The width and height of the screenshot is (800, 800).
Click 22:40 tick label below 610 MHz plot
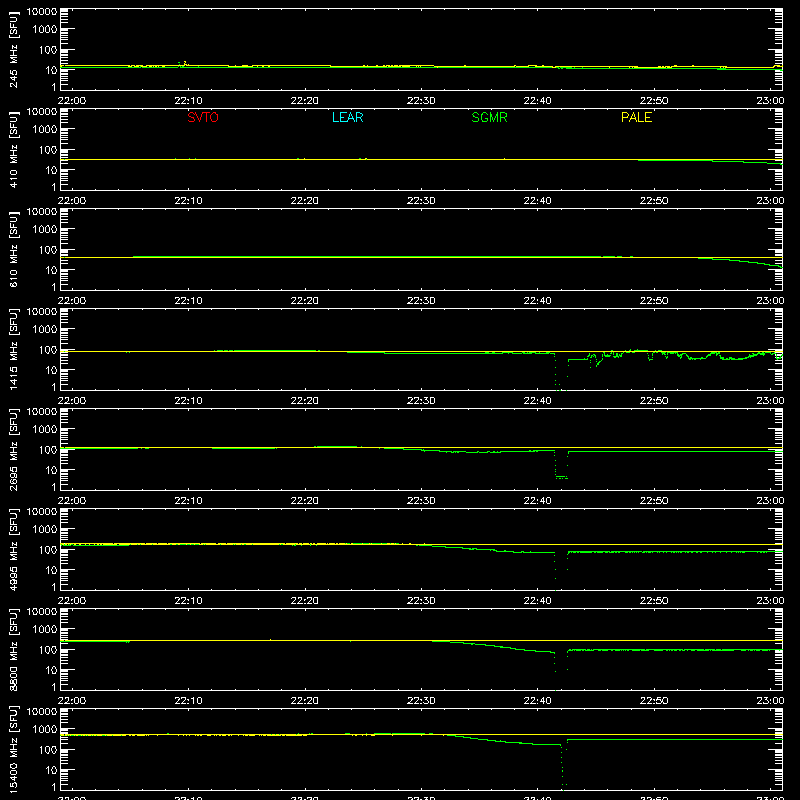(x=537, y=301)
